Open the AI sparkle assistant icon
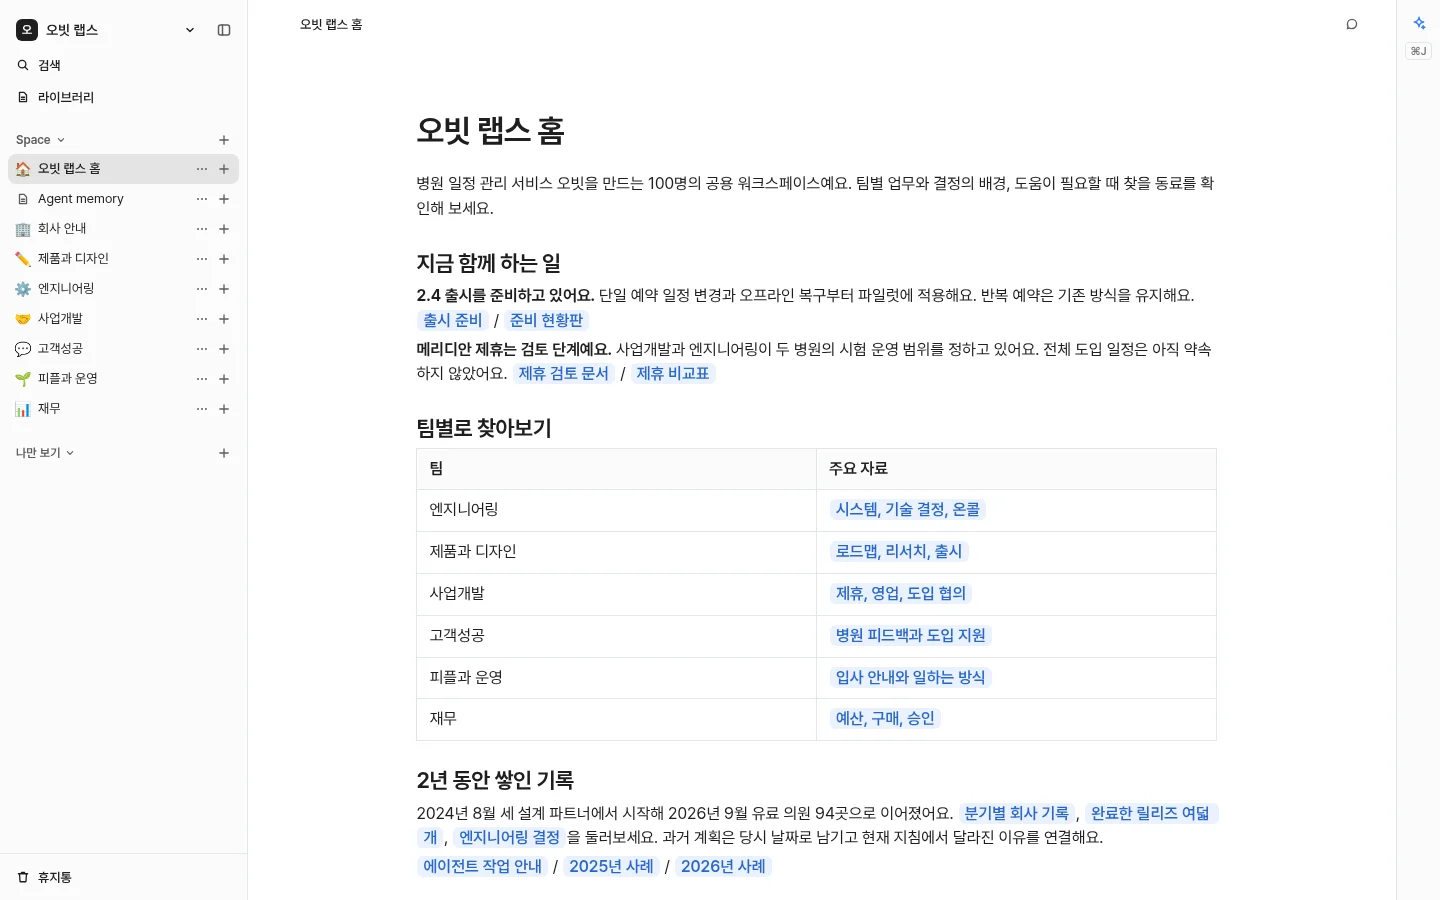Image resolution: width=1440 pixels, height=900 pixels. click(x=1419, y=23)
